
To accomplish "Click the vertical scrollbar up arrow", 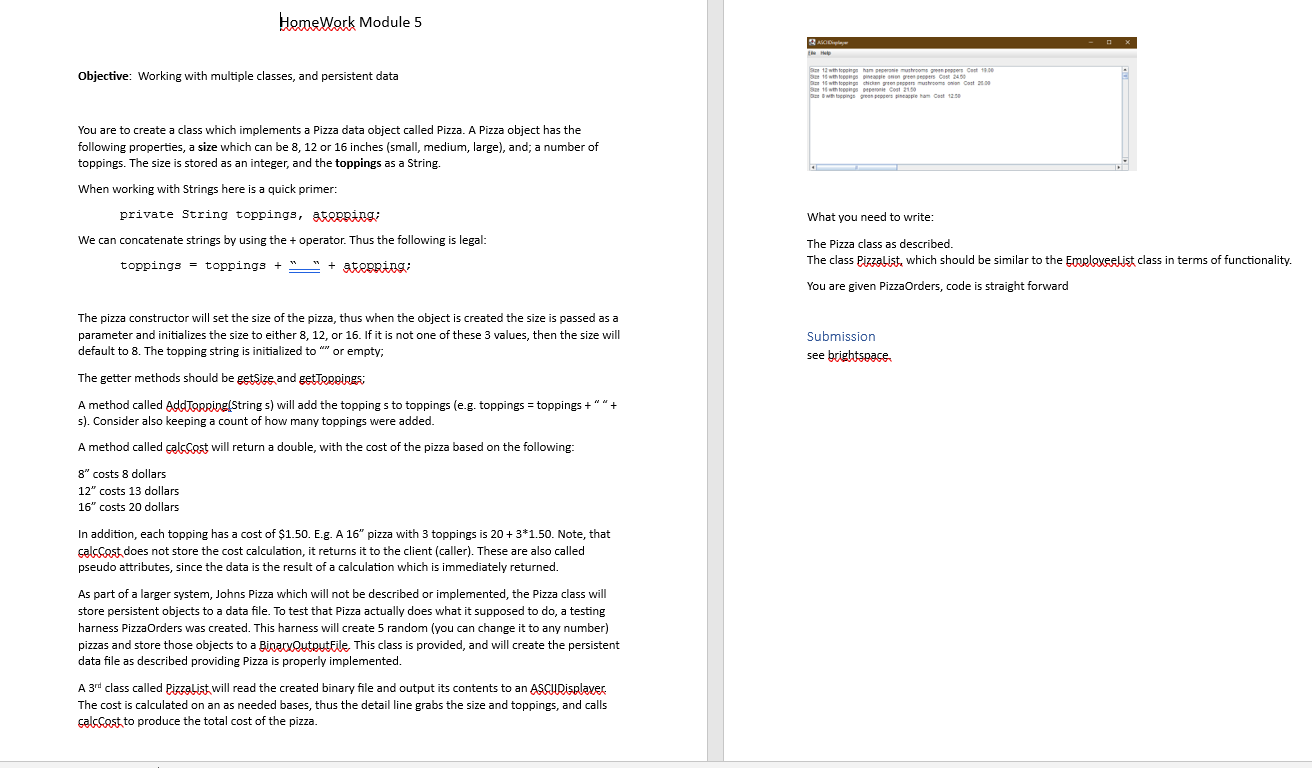I will 1125,68.
